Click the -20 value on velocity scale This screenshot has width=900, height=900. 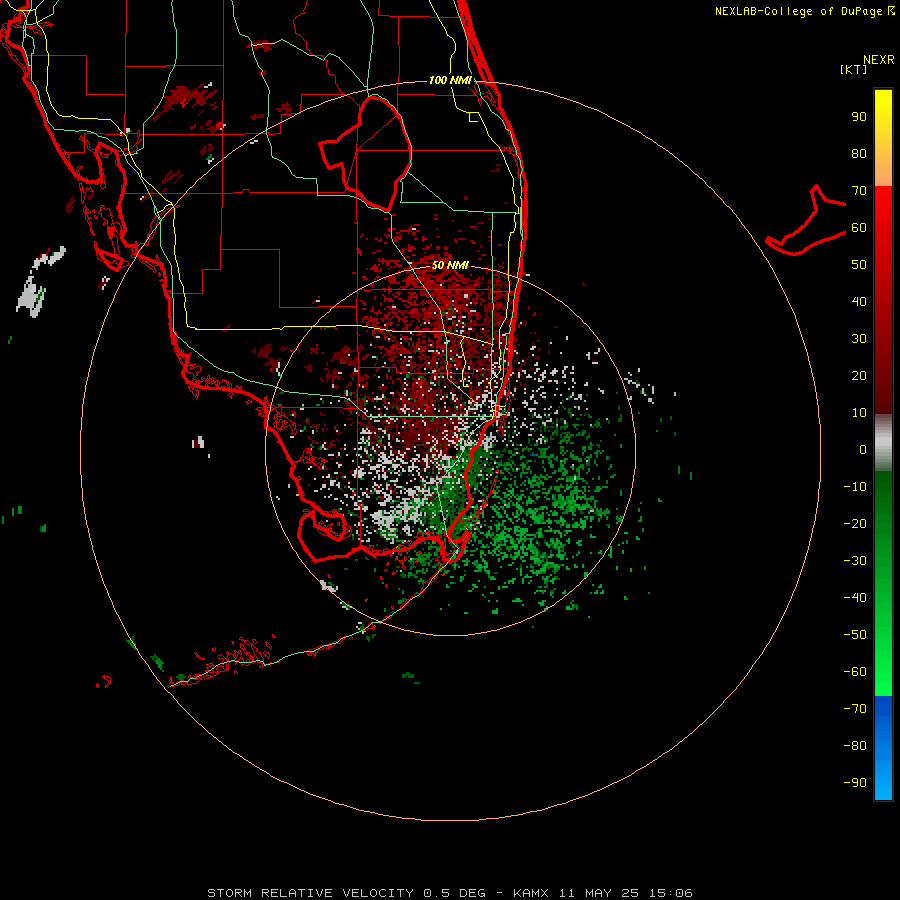(x=855, y=524)
